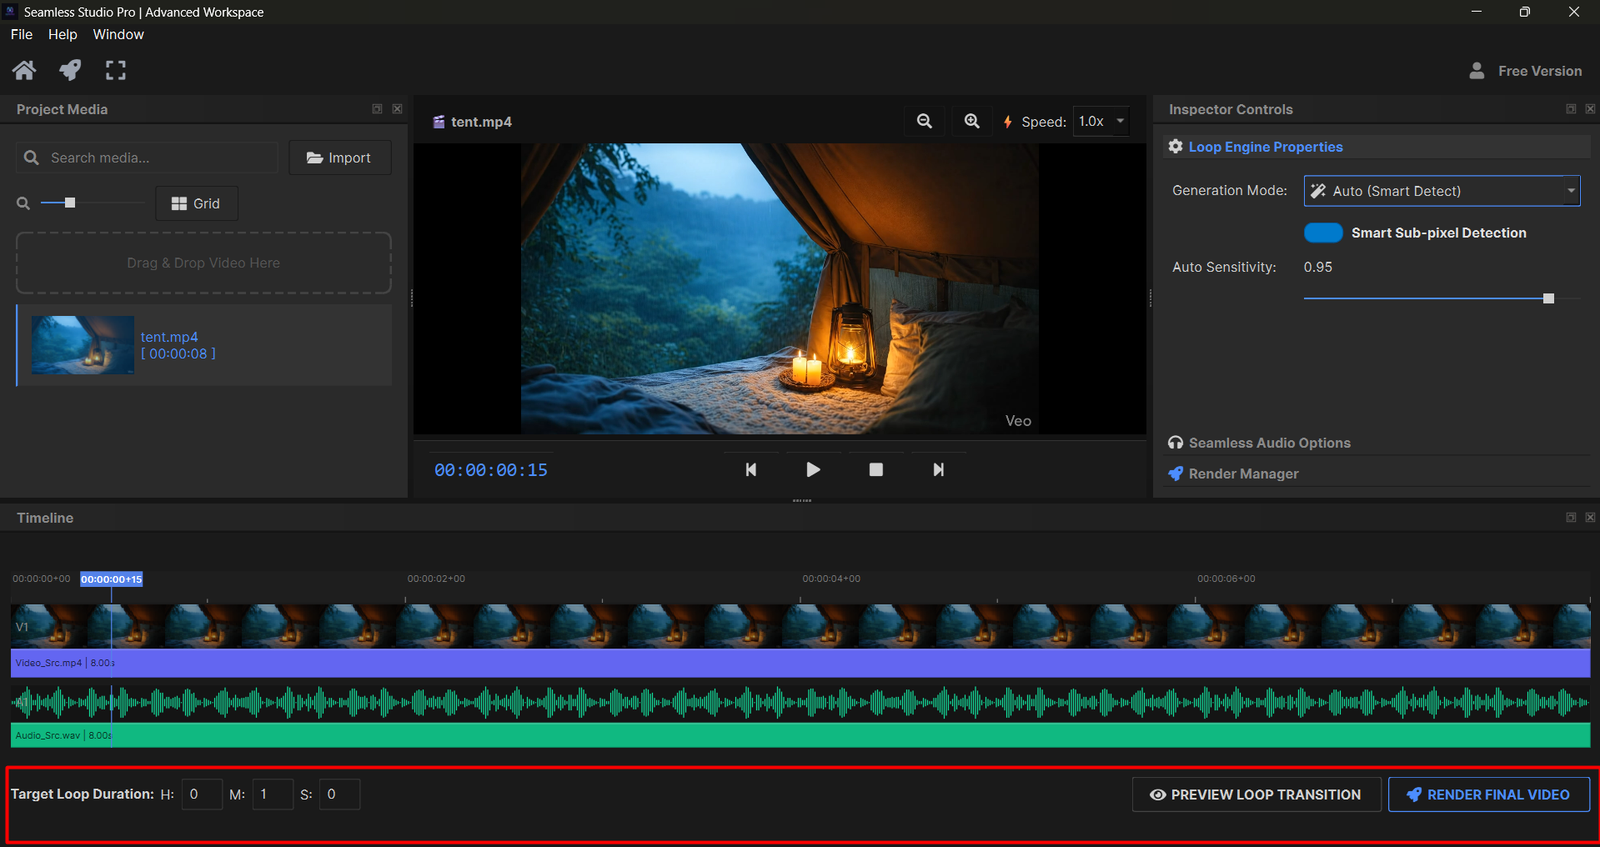
Task: Click the hours duration input field
Action: pos(202,794)
